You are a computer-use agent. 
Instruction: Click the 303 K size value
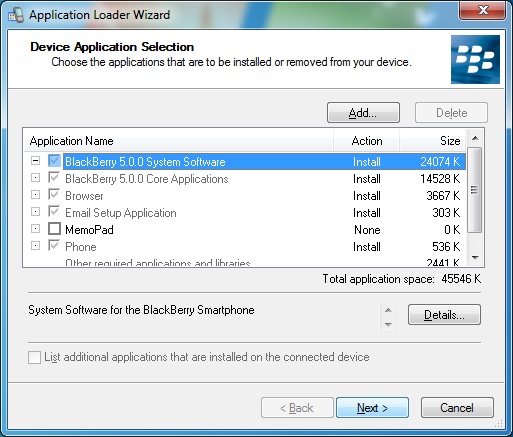pos(446,213)
